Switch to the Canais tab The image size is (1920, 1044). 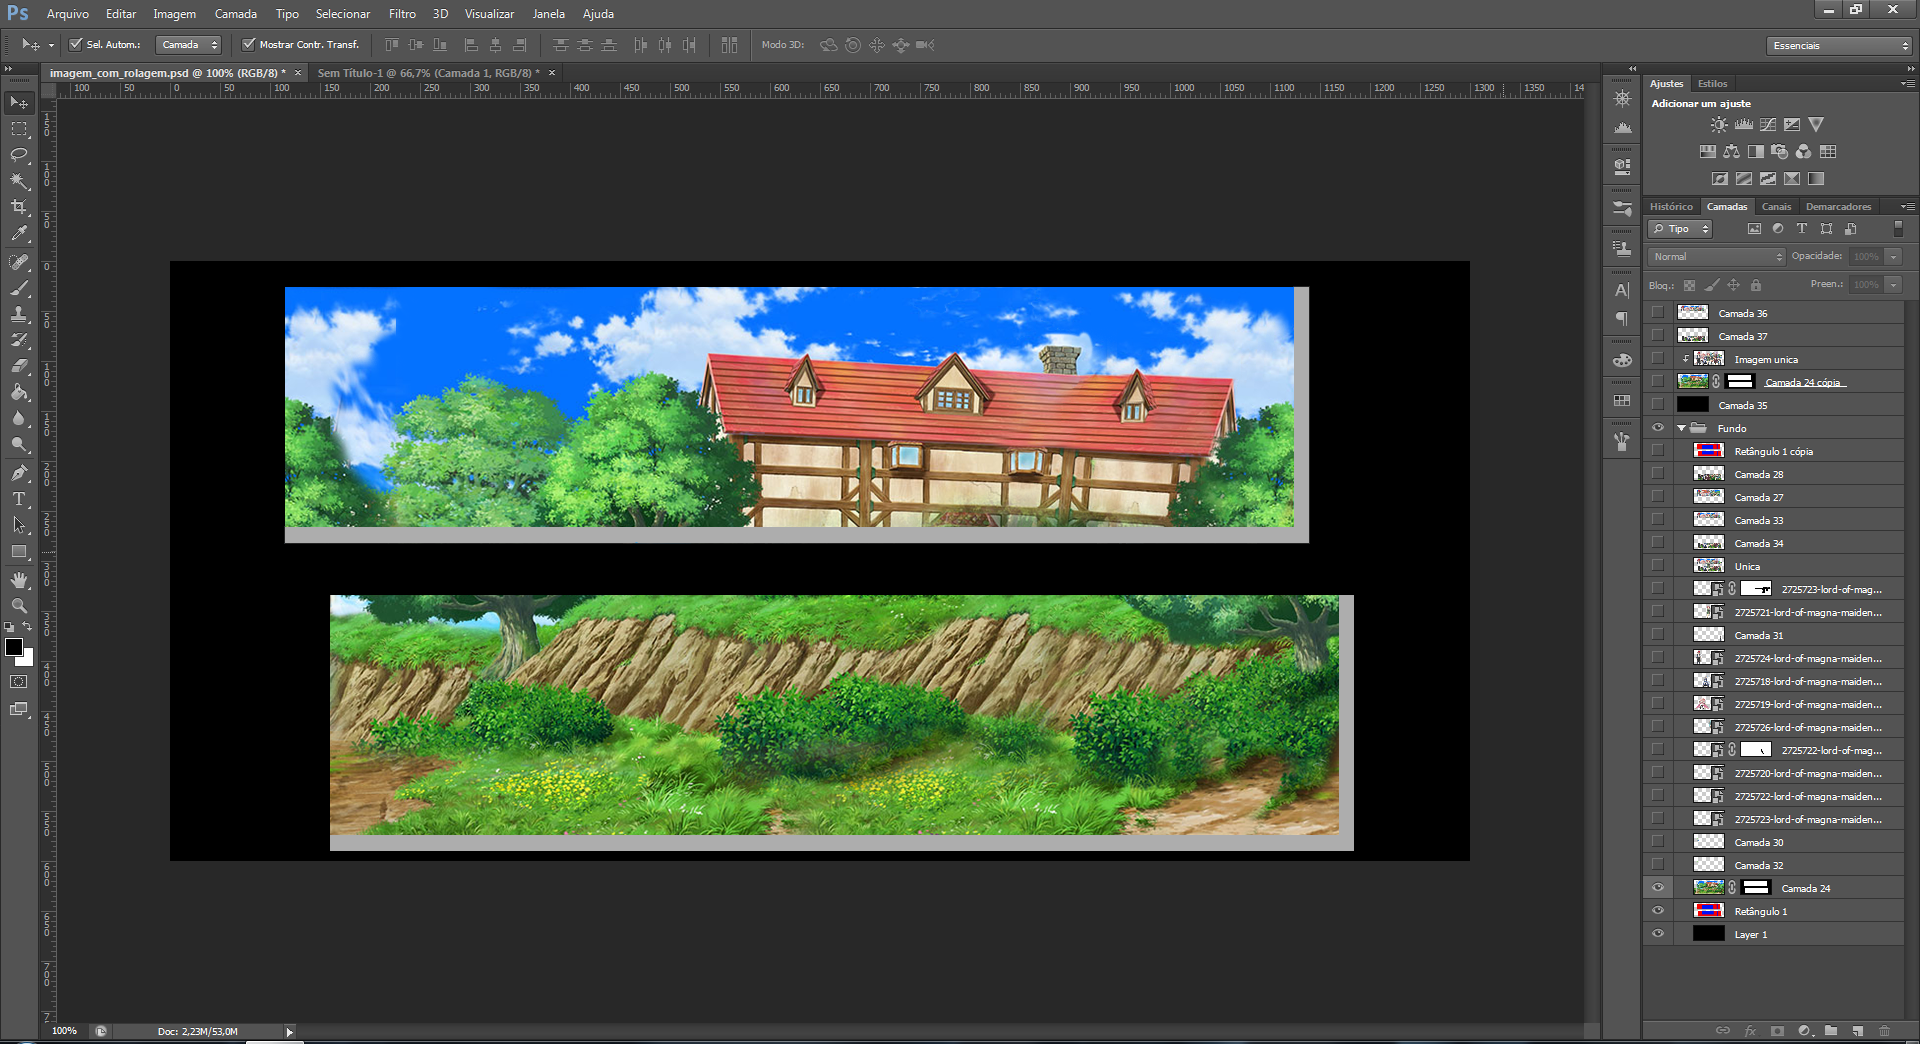coord(1776,207)
